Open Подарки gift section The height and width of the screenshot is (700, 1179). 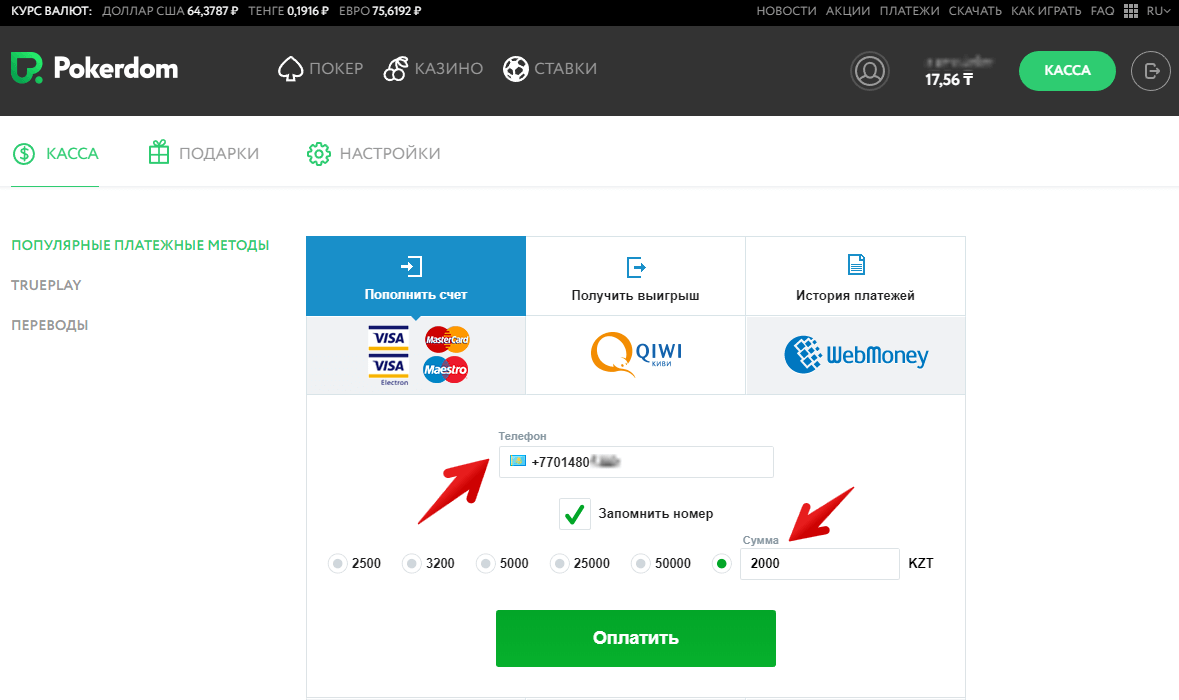click(203, 153)
